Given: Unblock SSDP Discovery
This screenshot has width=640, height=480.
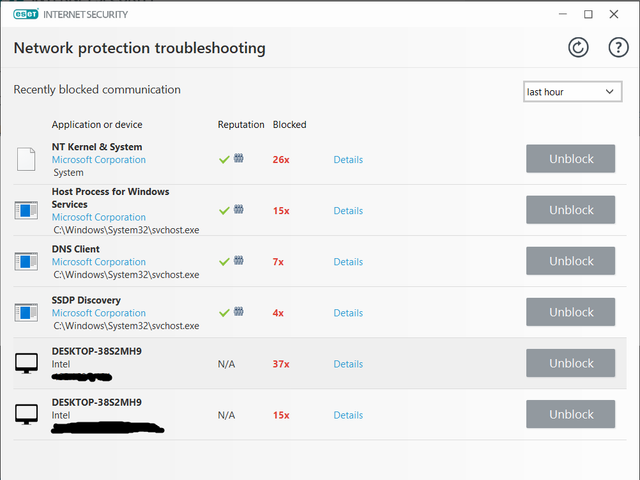Looking at the screenshot, I should (571, 312).
